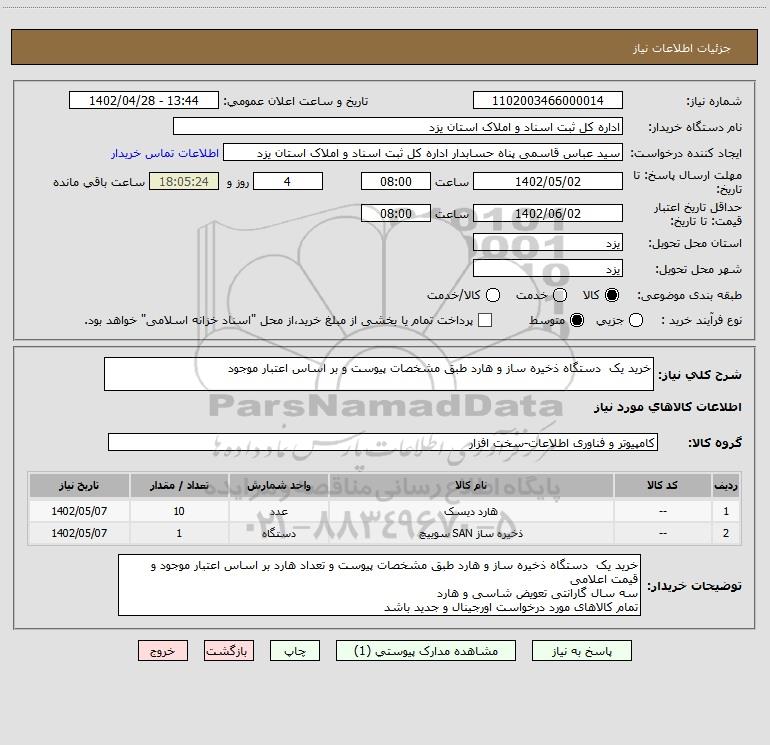Click the response deadline time 08:00 field

pos(396,181)
